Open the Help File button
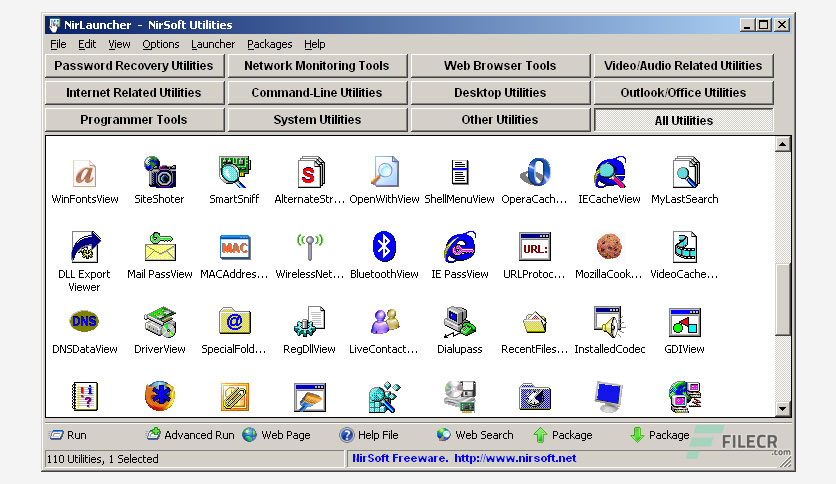 pyautogui.click(x=369, y=435)
